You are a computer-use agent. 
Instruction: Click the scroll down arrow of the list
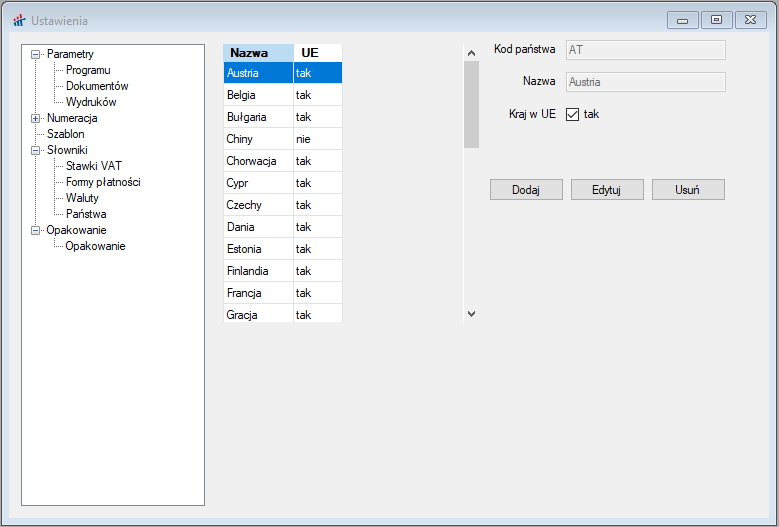[471, 314]
